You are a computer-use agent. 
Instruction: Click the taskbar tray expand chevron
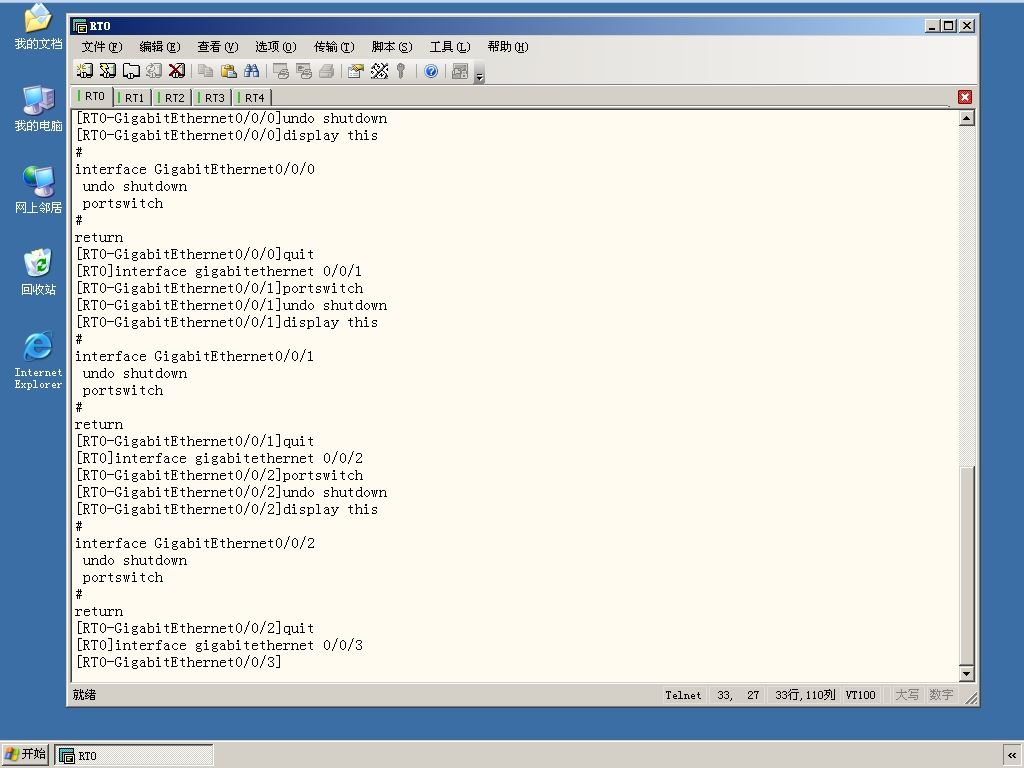click(x=1012, y=756)
